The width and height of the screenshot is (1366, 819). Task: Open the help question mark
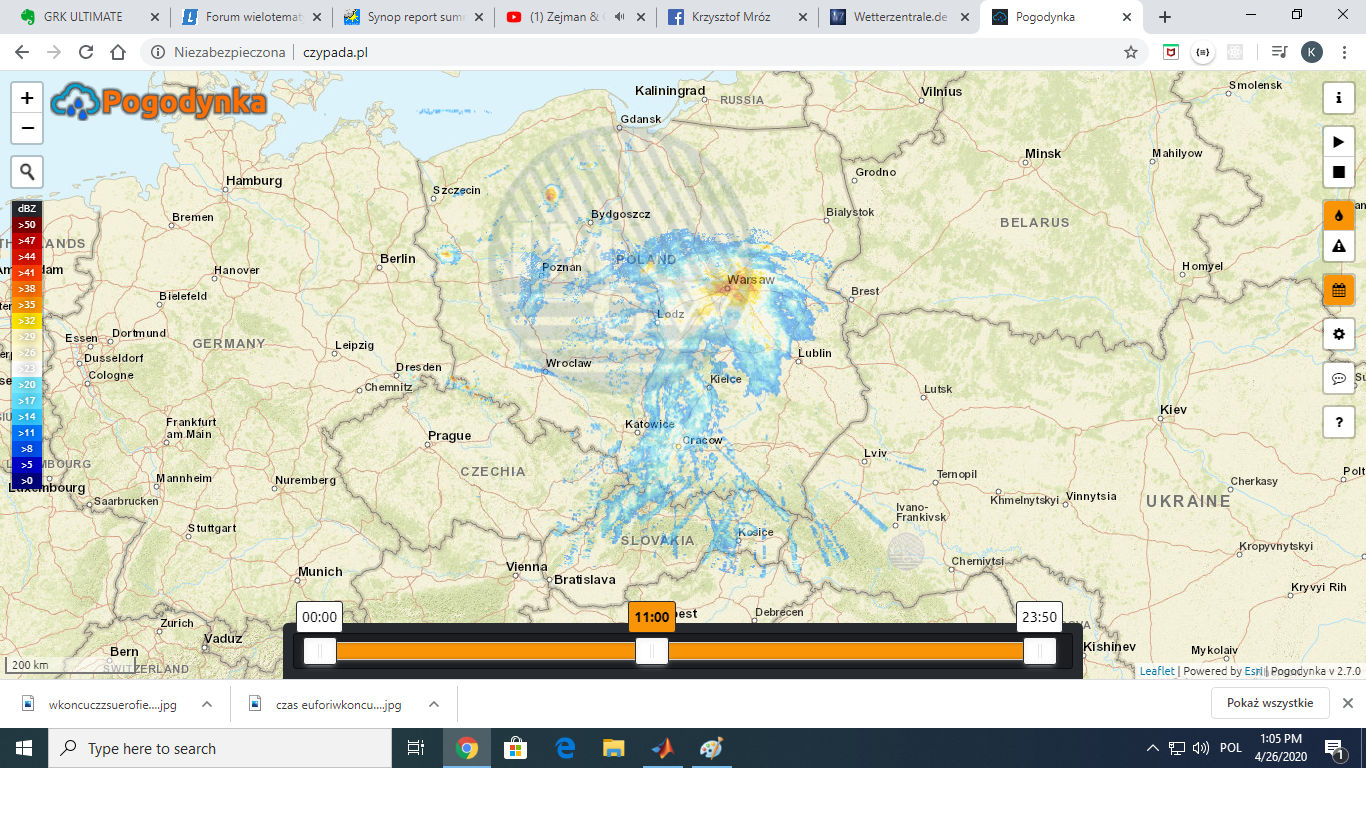pos(1339,422)
